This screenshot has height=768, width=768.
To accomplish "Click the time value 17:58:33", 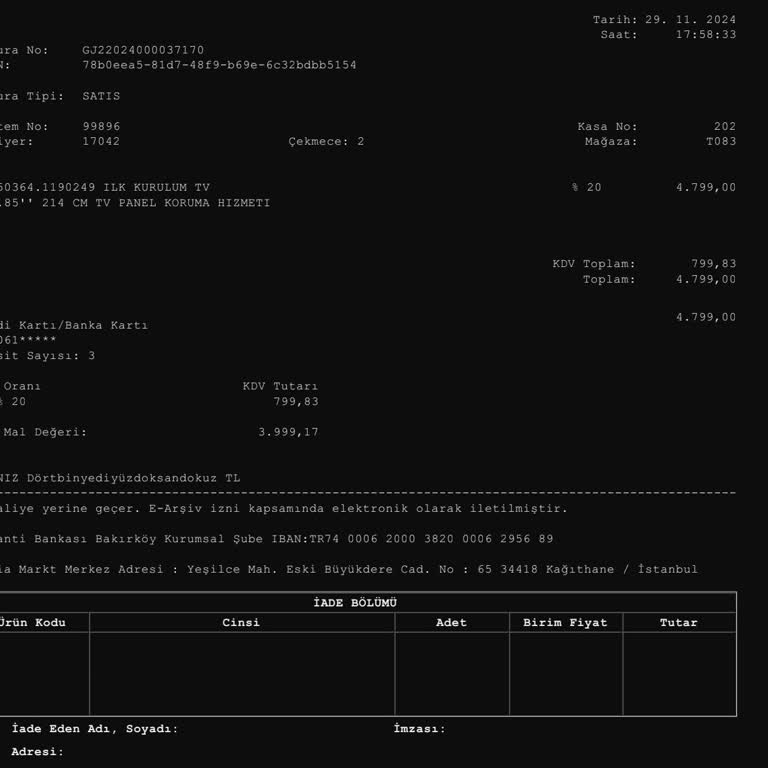I will click(x=706, y=35).
